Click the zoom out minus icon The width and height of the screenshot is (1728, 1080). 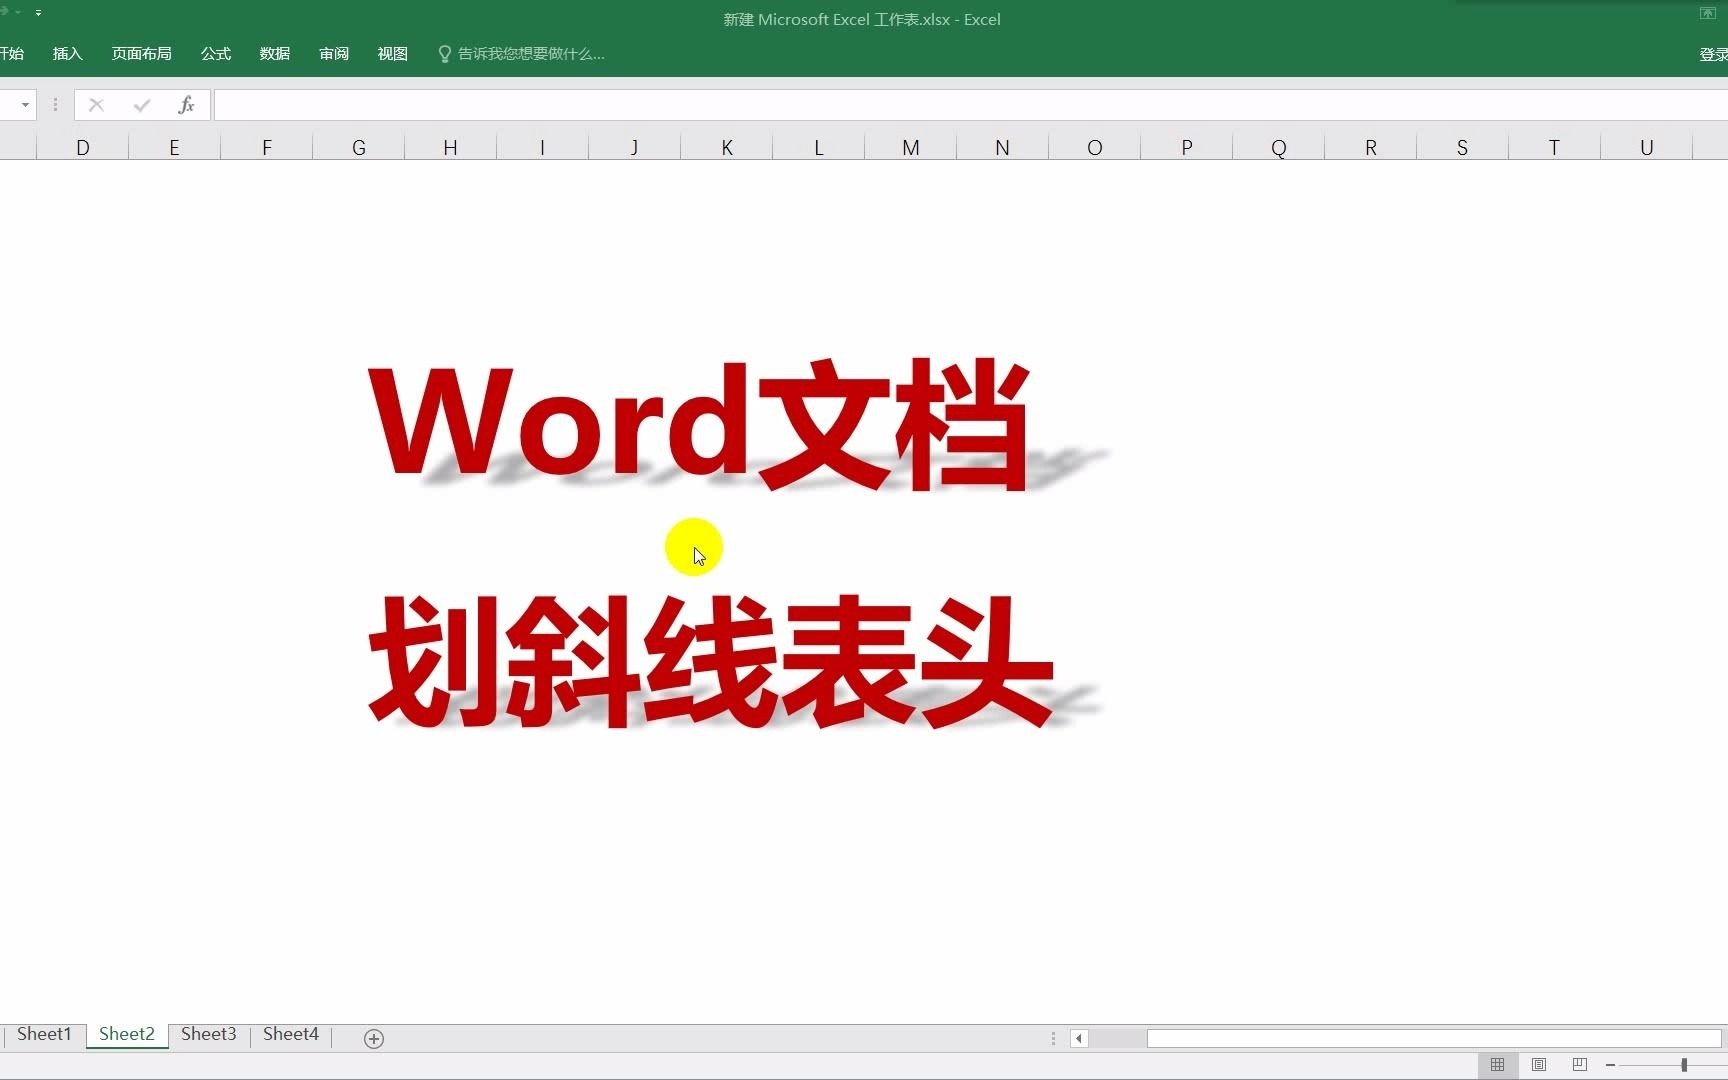[x=1611, y=1065]
